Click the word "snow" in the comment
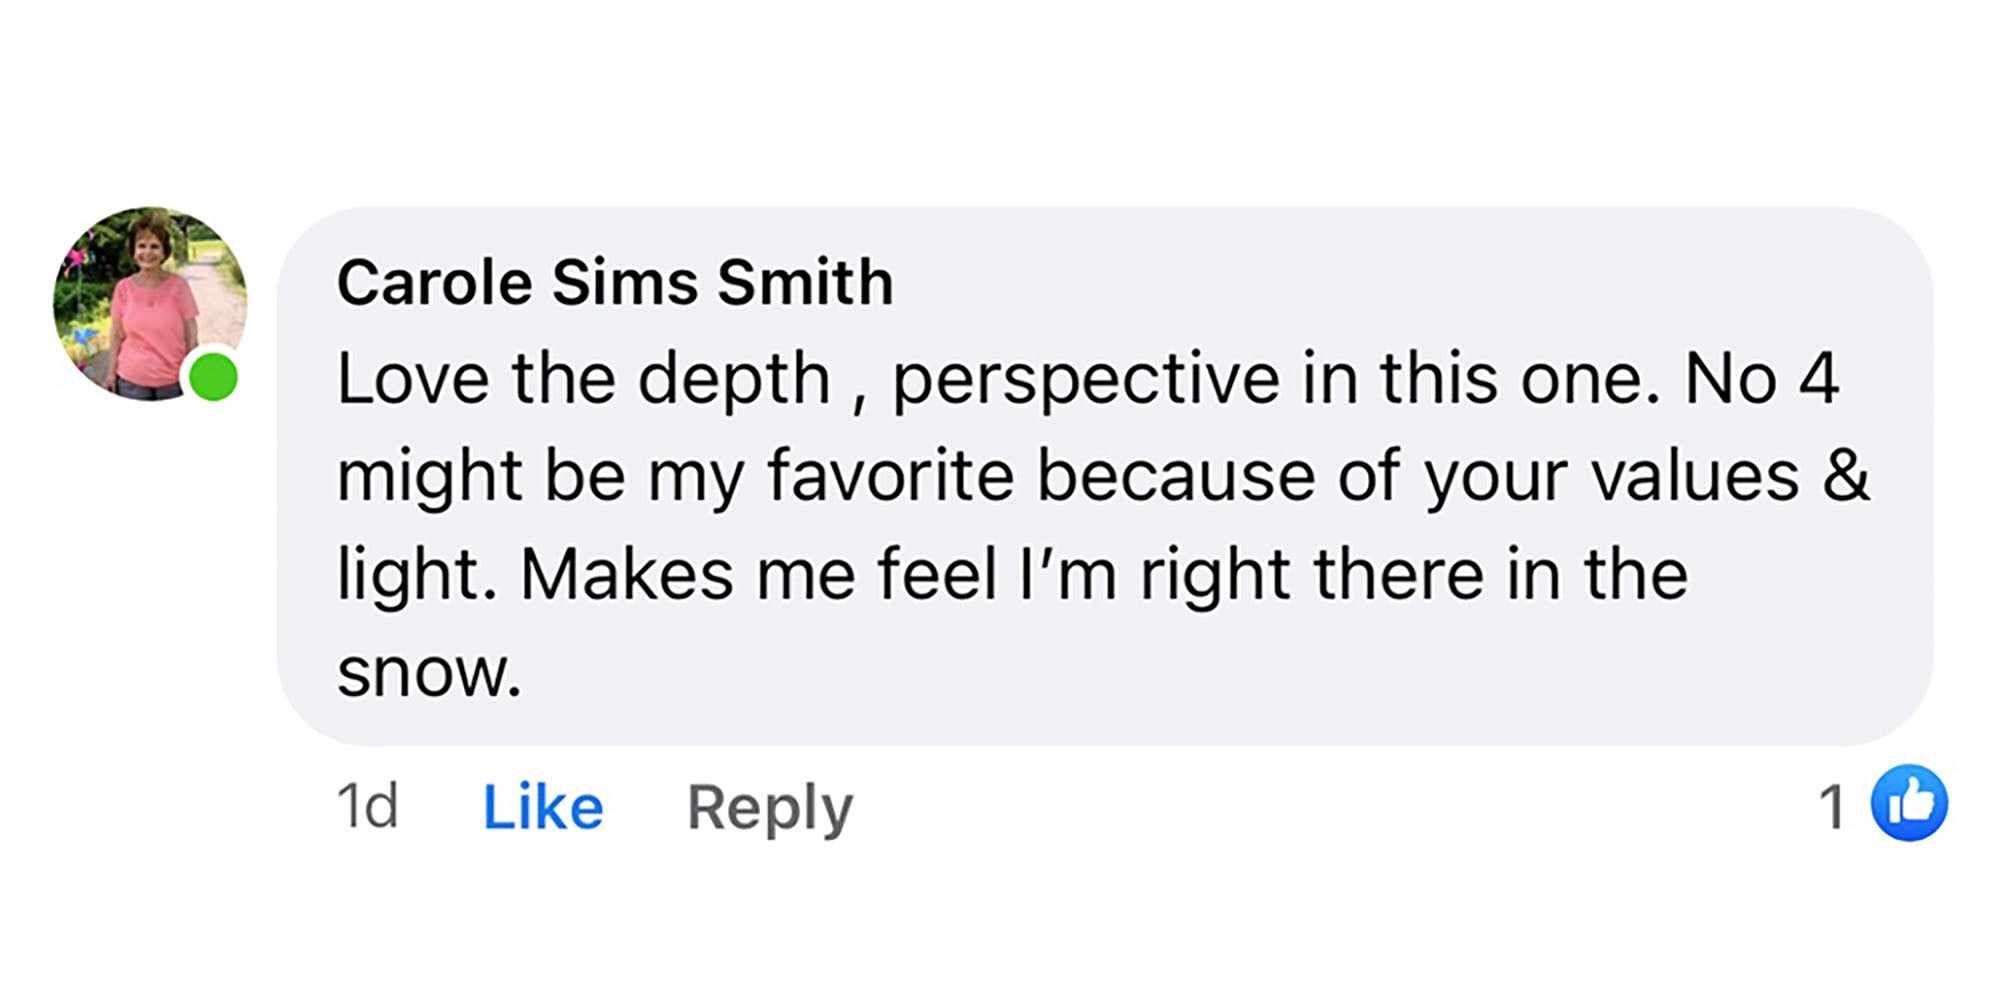The height and width of the screenshot is (1000, 2000). [x=428, y=673]
